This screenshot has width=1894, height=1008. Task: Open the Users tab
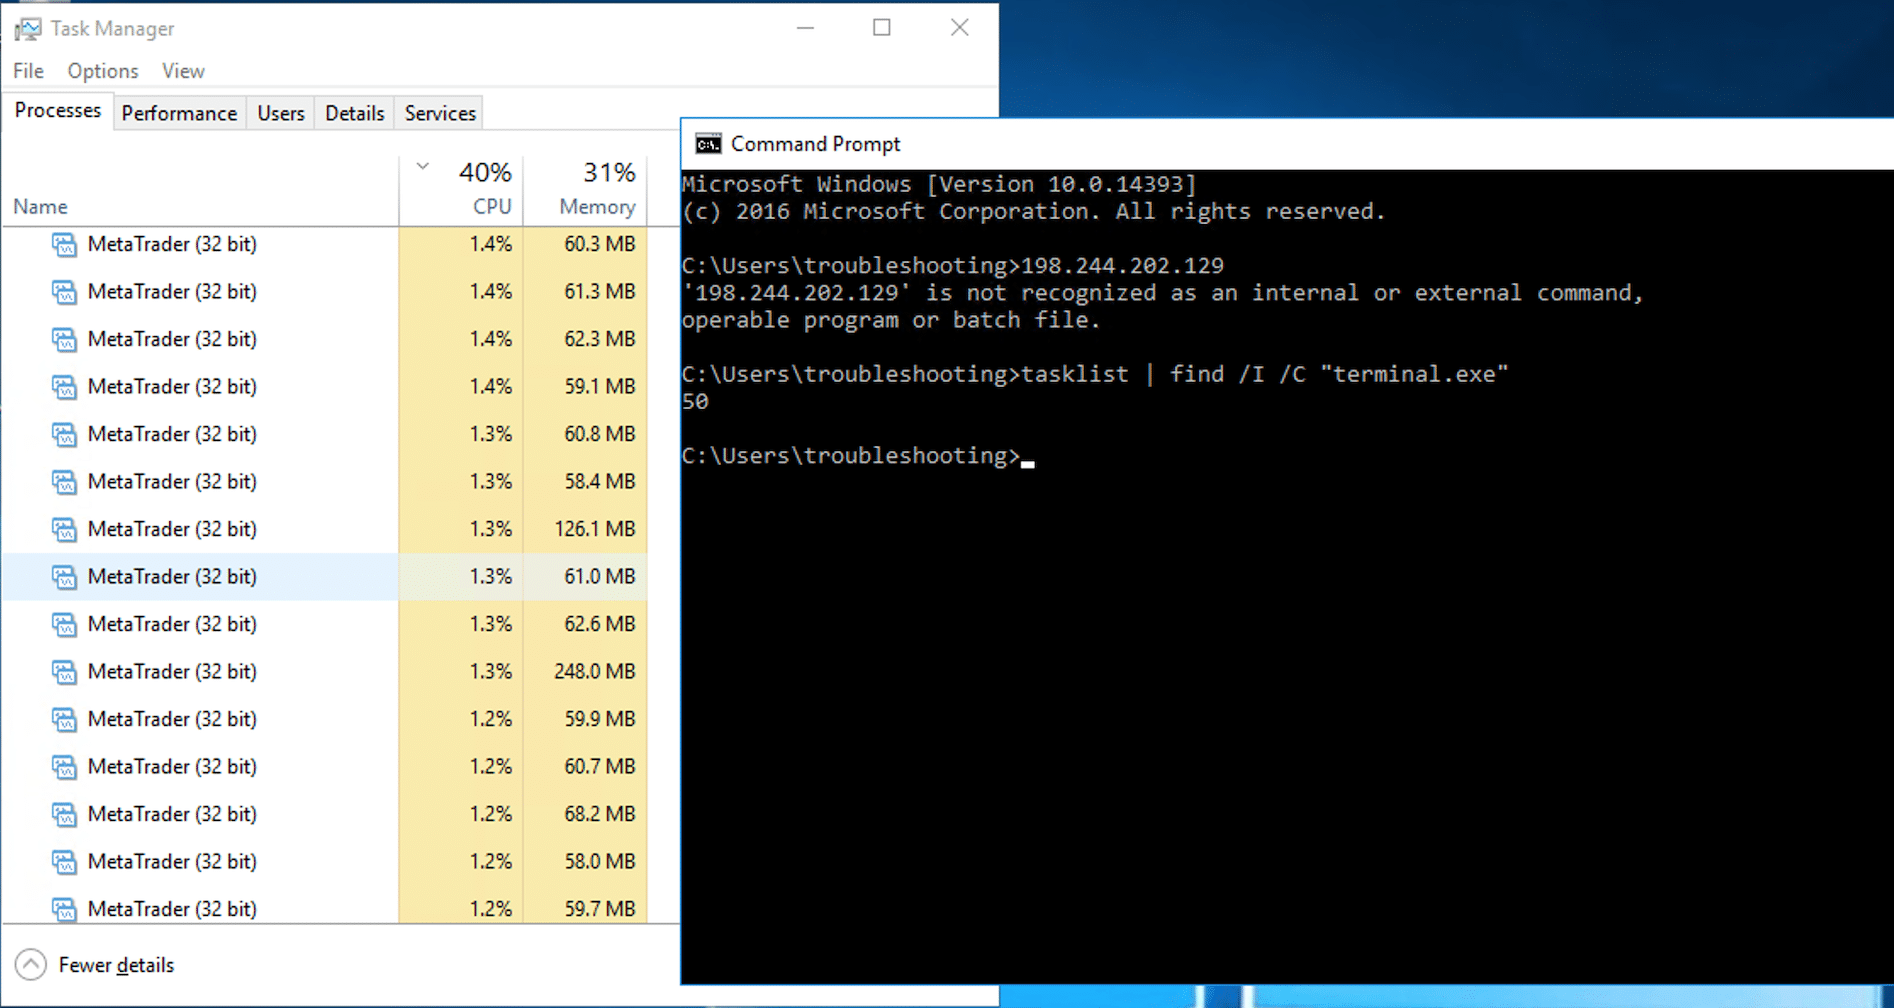pyautogui.click(x=281, y=113)
